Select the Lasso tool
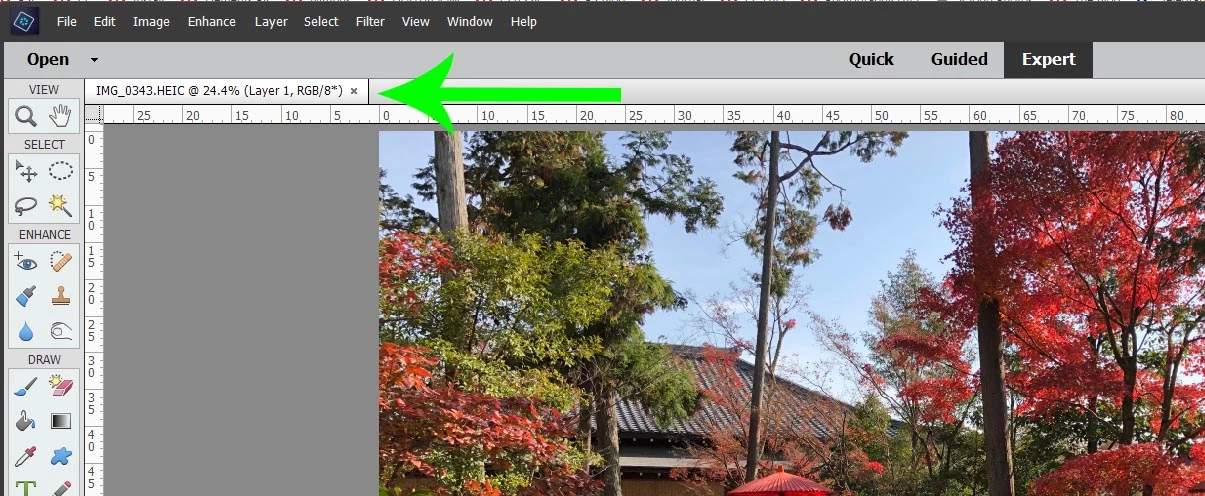This screenshot has width=1205, height=496. pyautogui.click(x=27, y=205)
